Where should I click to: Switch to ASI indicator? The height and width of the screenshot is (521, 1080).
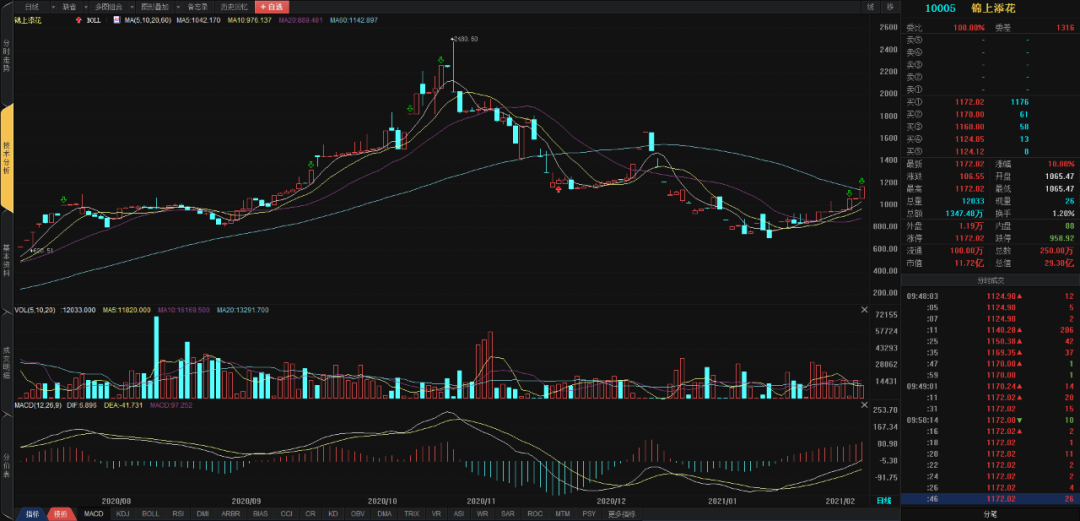tap(459, 514)
